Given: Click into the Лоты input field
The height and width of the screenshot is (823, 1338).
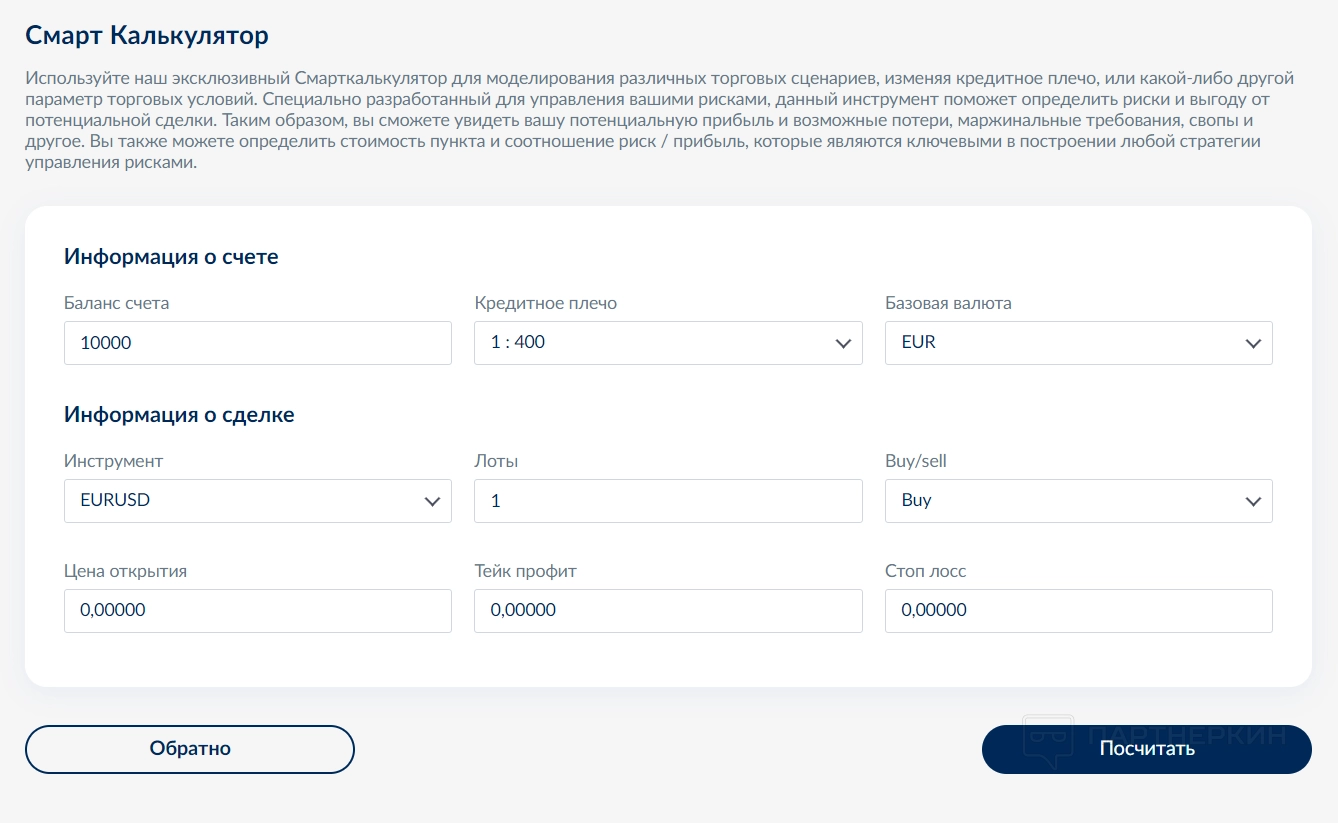Looking at the screenshot, I should (668, 501).
